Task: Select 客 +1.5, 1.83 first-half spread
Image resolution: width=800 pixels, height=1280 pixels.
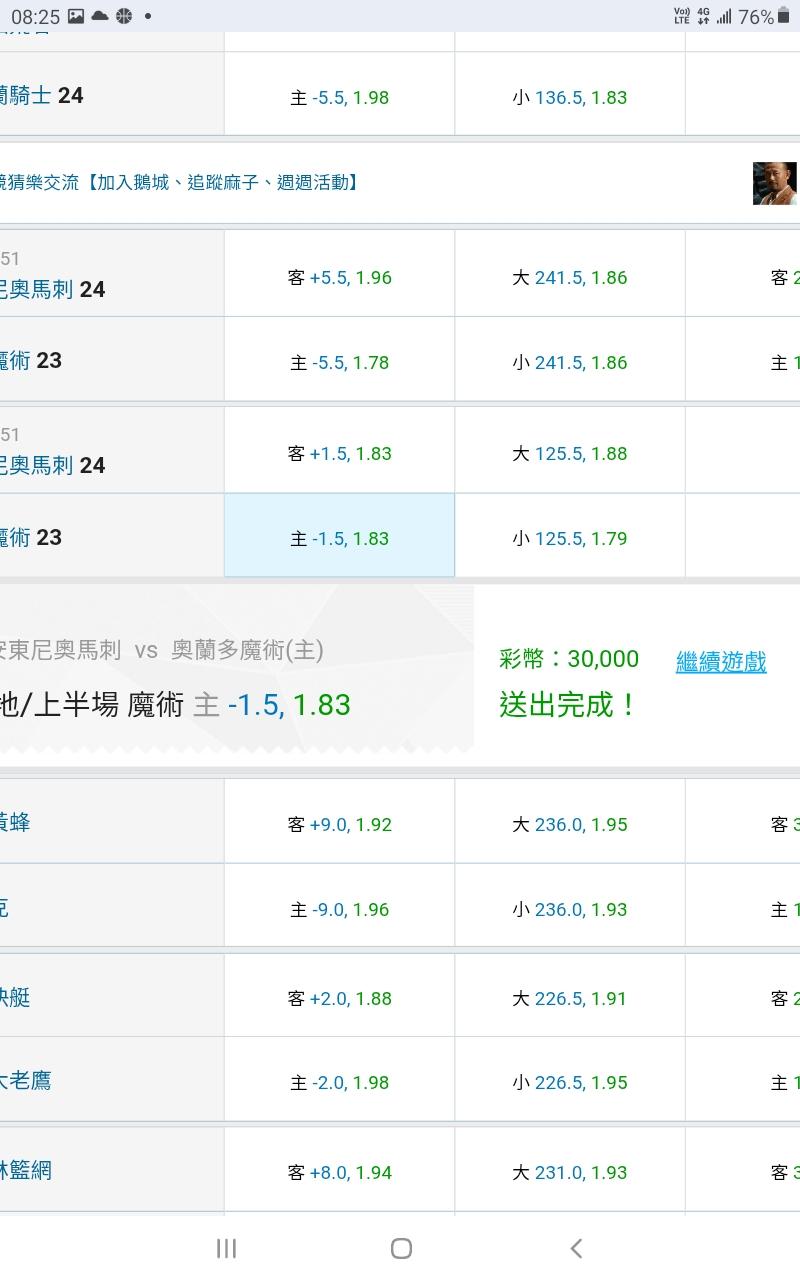Action: [339, 453]
